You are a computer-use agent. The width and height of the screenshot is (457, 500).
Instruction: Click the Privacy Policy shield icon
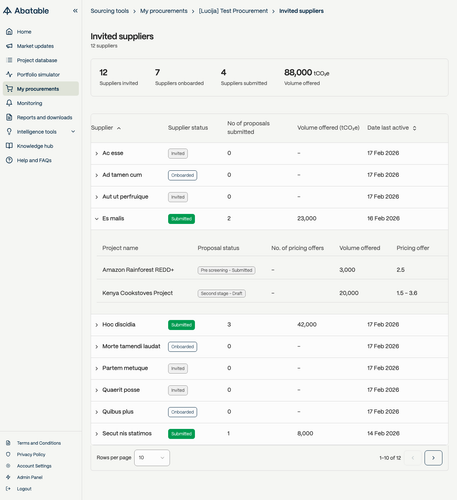click(x=8, y=454)
